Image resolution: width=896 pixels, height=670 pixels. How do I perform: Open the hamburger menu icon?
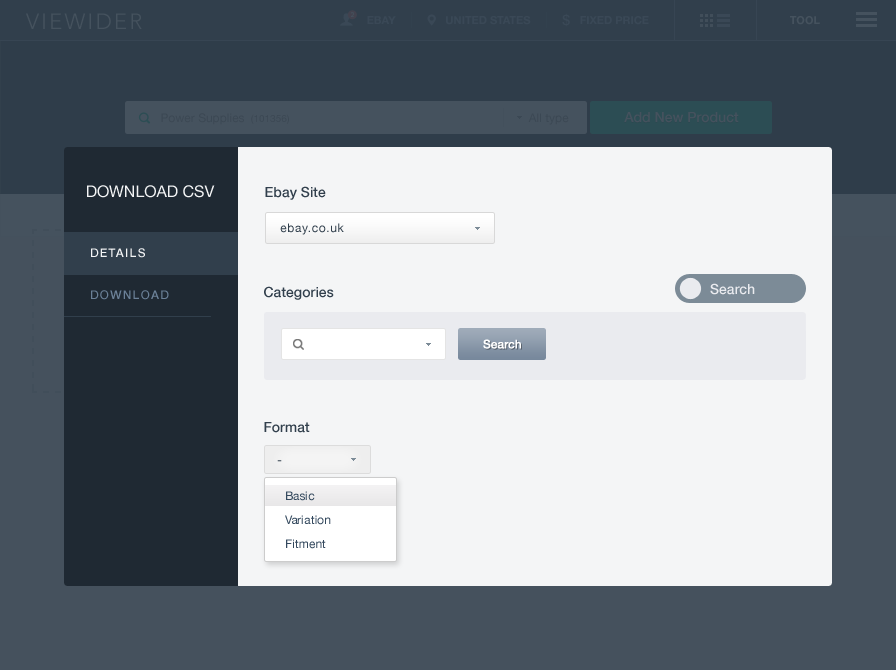[866, 20]
